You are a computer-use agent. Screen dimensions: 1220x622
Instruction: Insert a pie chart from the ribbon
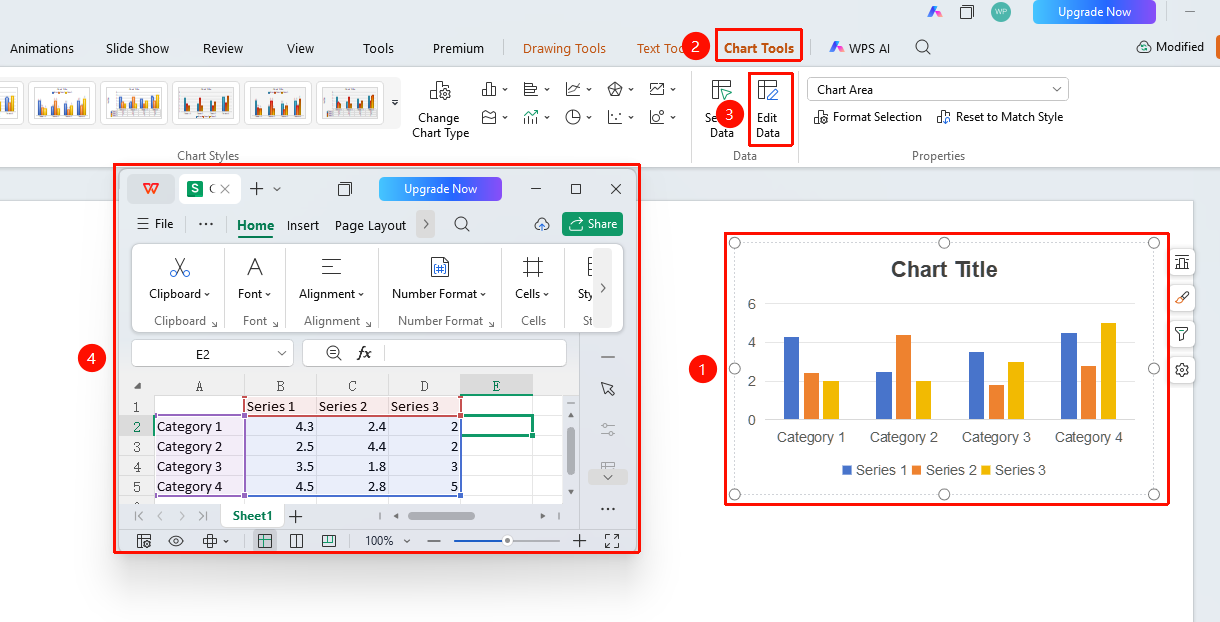click(x=573, y=117)
